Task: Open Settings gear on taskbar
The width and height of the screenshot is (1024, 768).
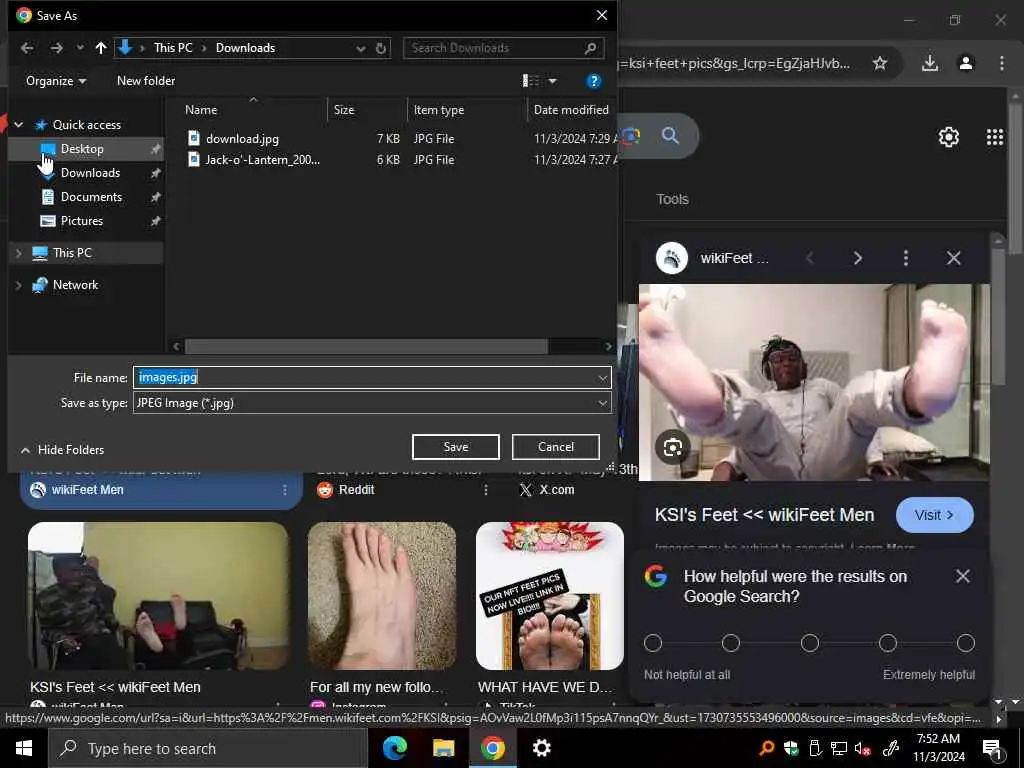Action: [541, 748]
